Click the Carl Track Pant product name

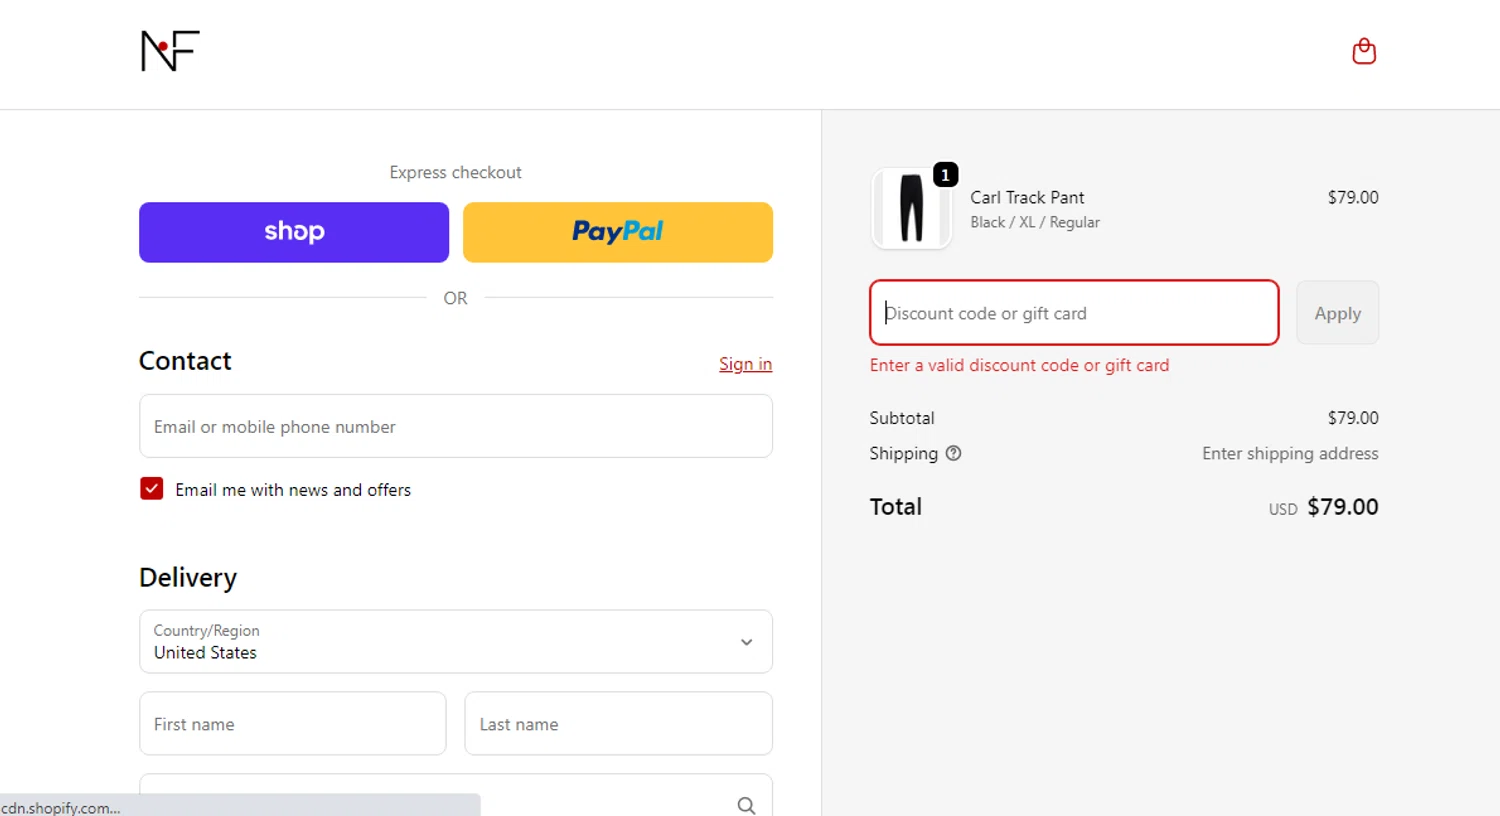tap(1027, 197)
